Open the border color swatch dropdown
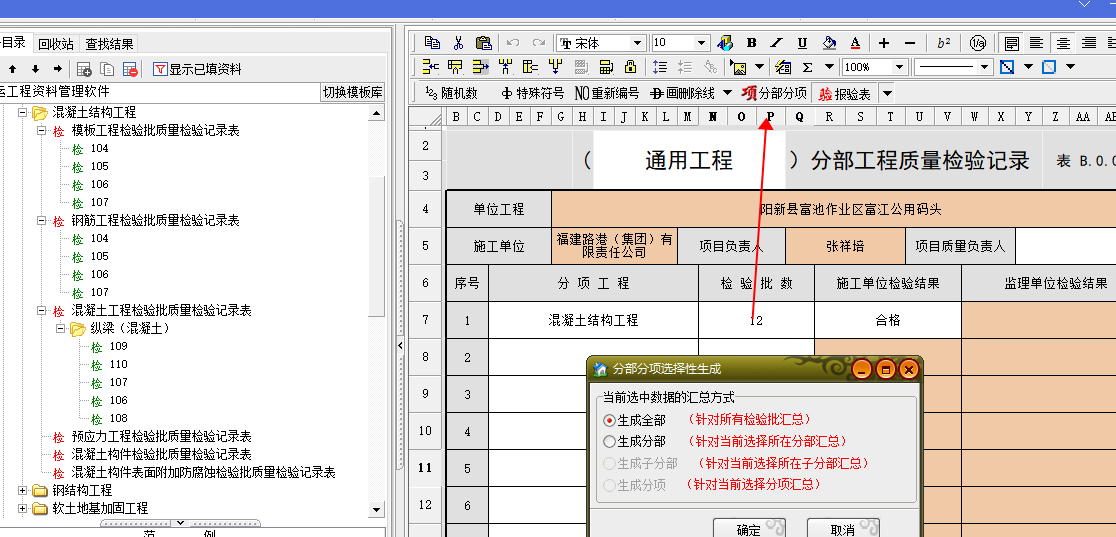Screen dimensions: 1116x537 (1028, 67)
